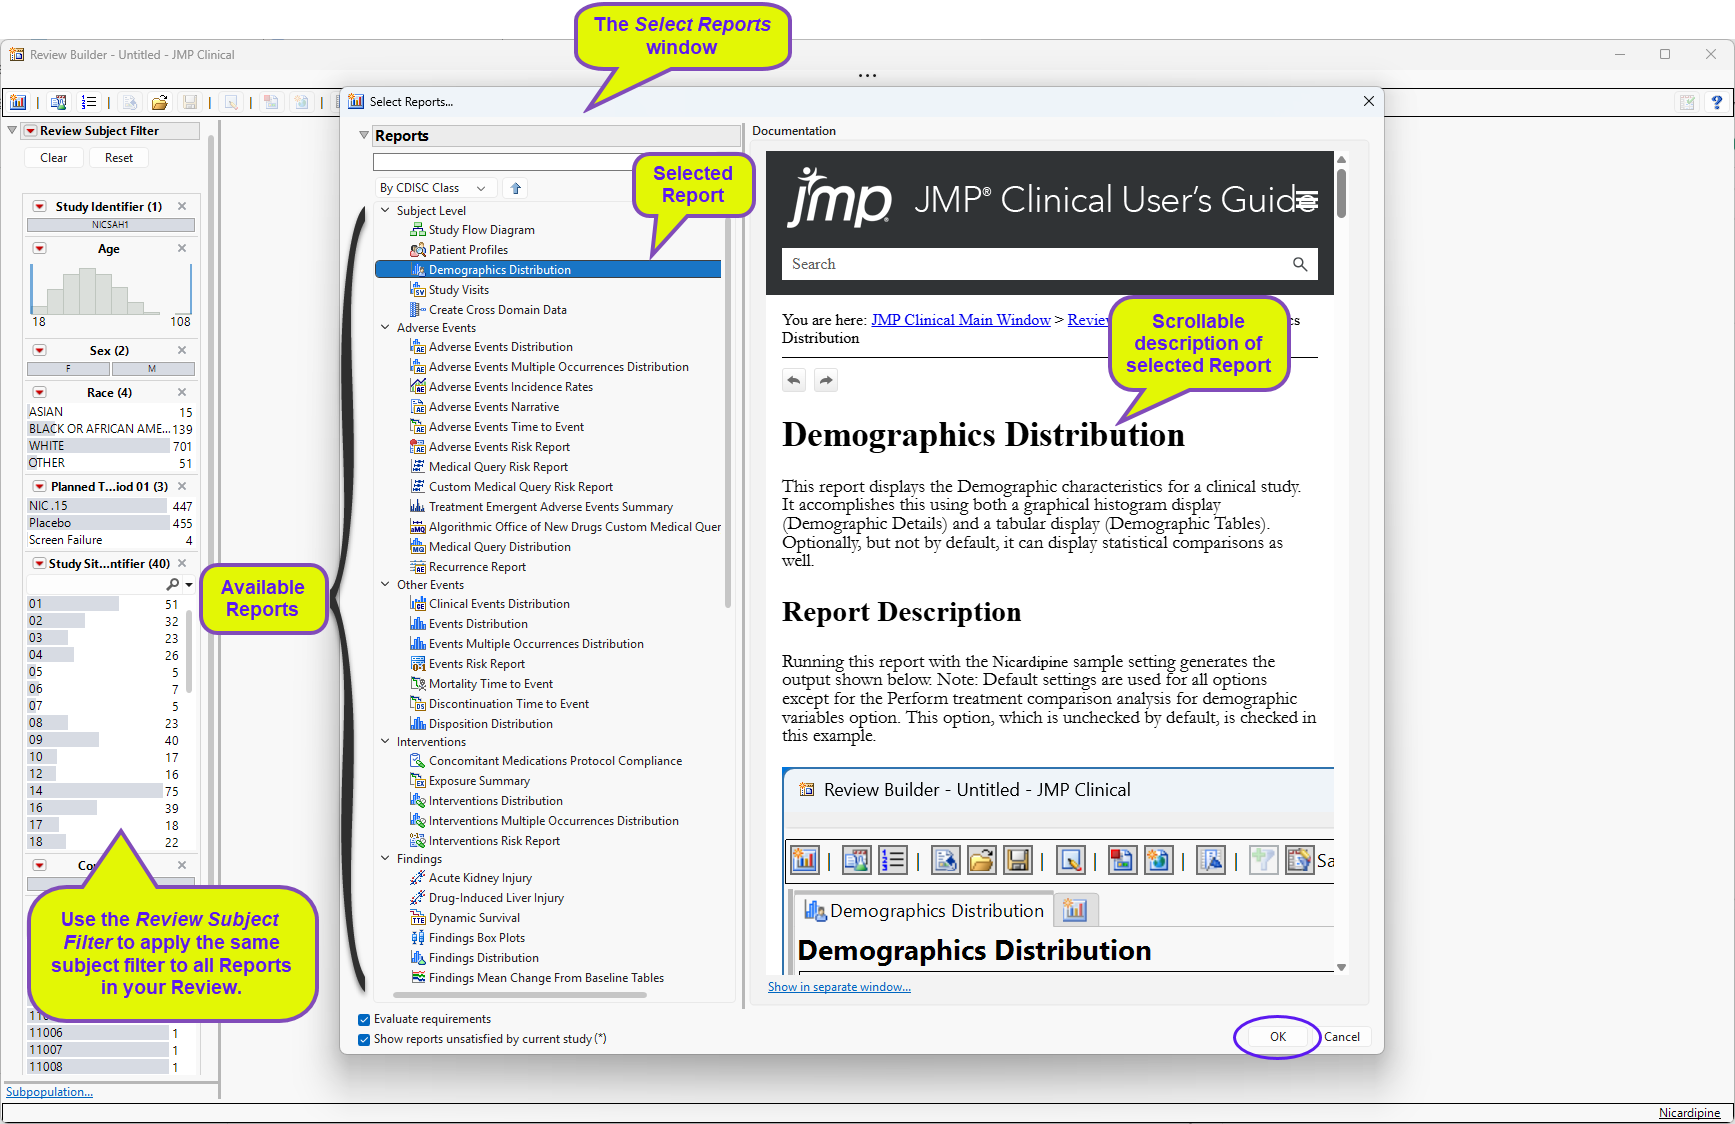Open the Subpopulation link
The image size is (1735, 1124).
(x=49, y=1092)
